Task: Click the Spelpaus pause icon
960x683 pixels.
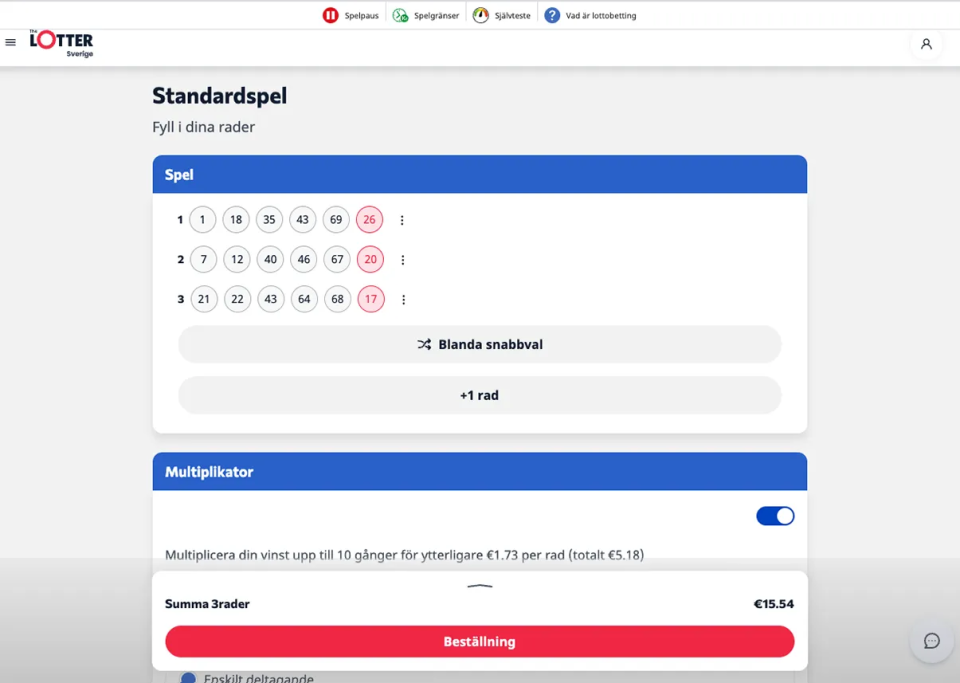Action: (x=330, y=15)
